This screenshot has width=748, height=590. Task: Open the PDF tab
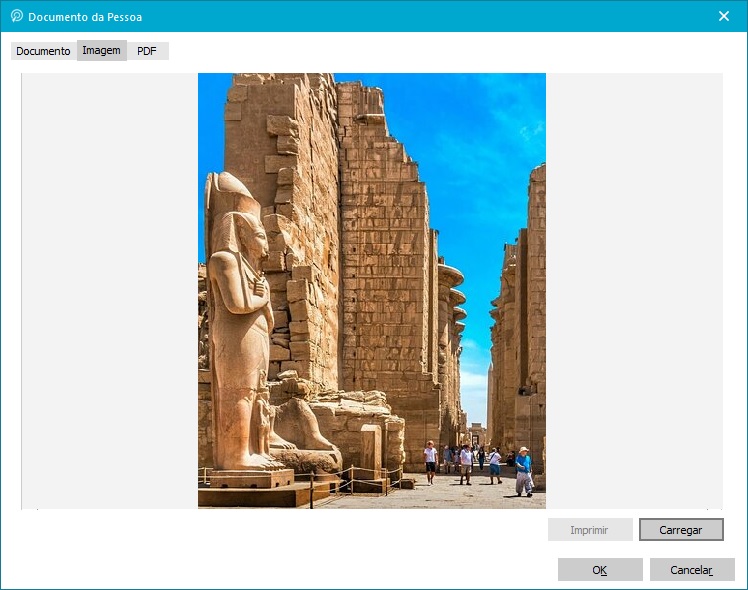pos(147,51)
